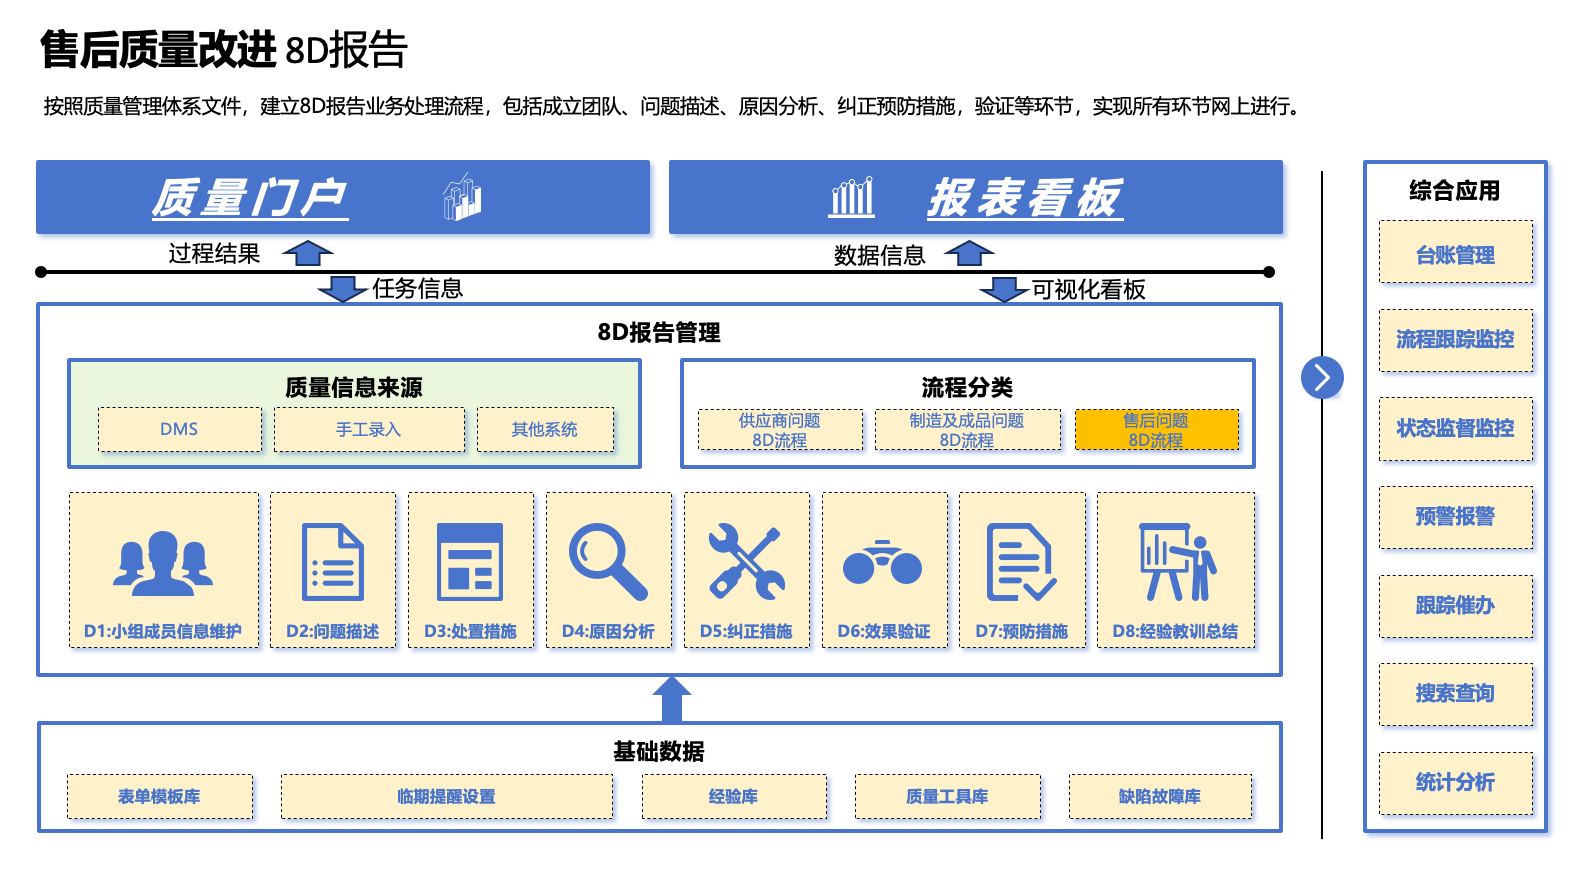Select the 手工录入 source box
The width and height of the screenshot is (1574, 886).
tap(369, 429)
